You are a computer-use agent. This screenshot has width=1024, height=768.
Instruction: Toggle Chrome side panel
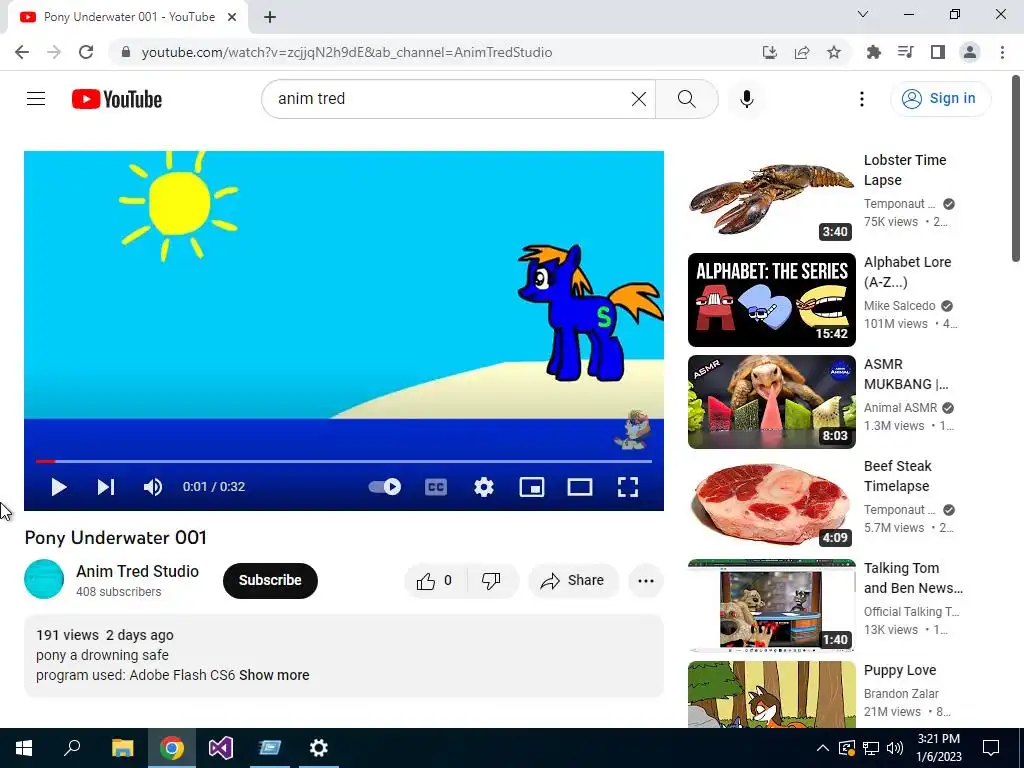(938, 52)
